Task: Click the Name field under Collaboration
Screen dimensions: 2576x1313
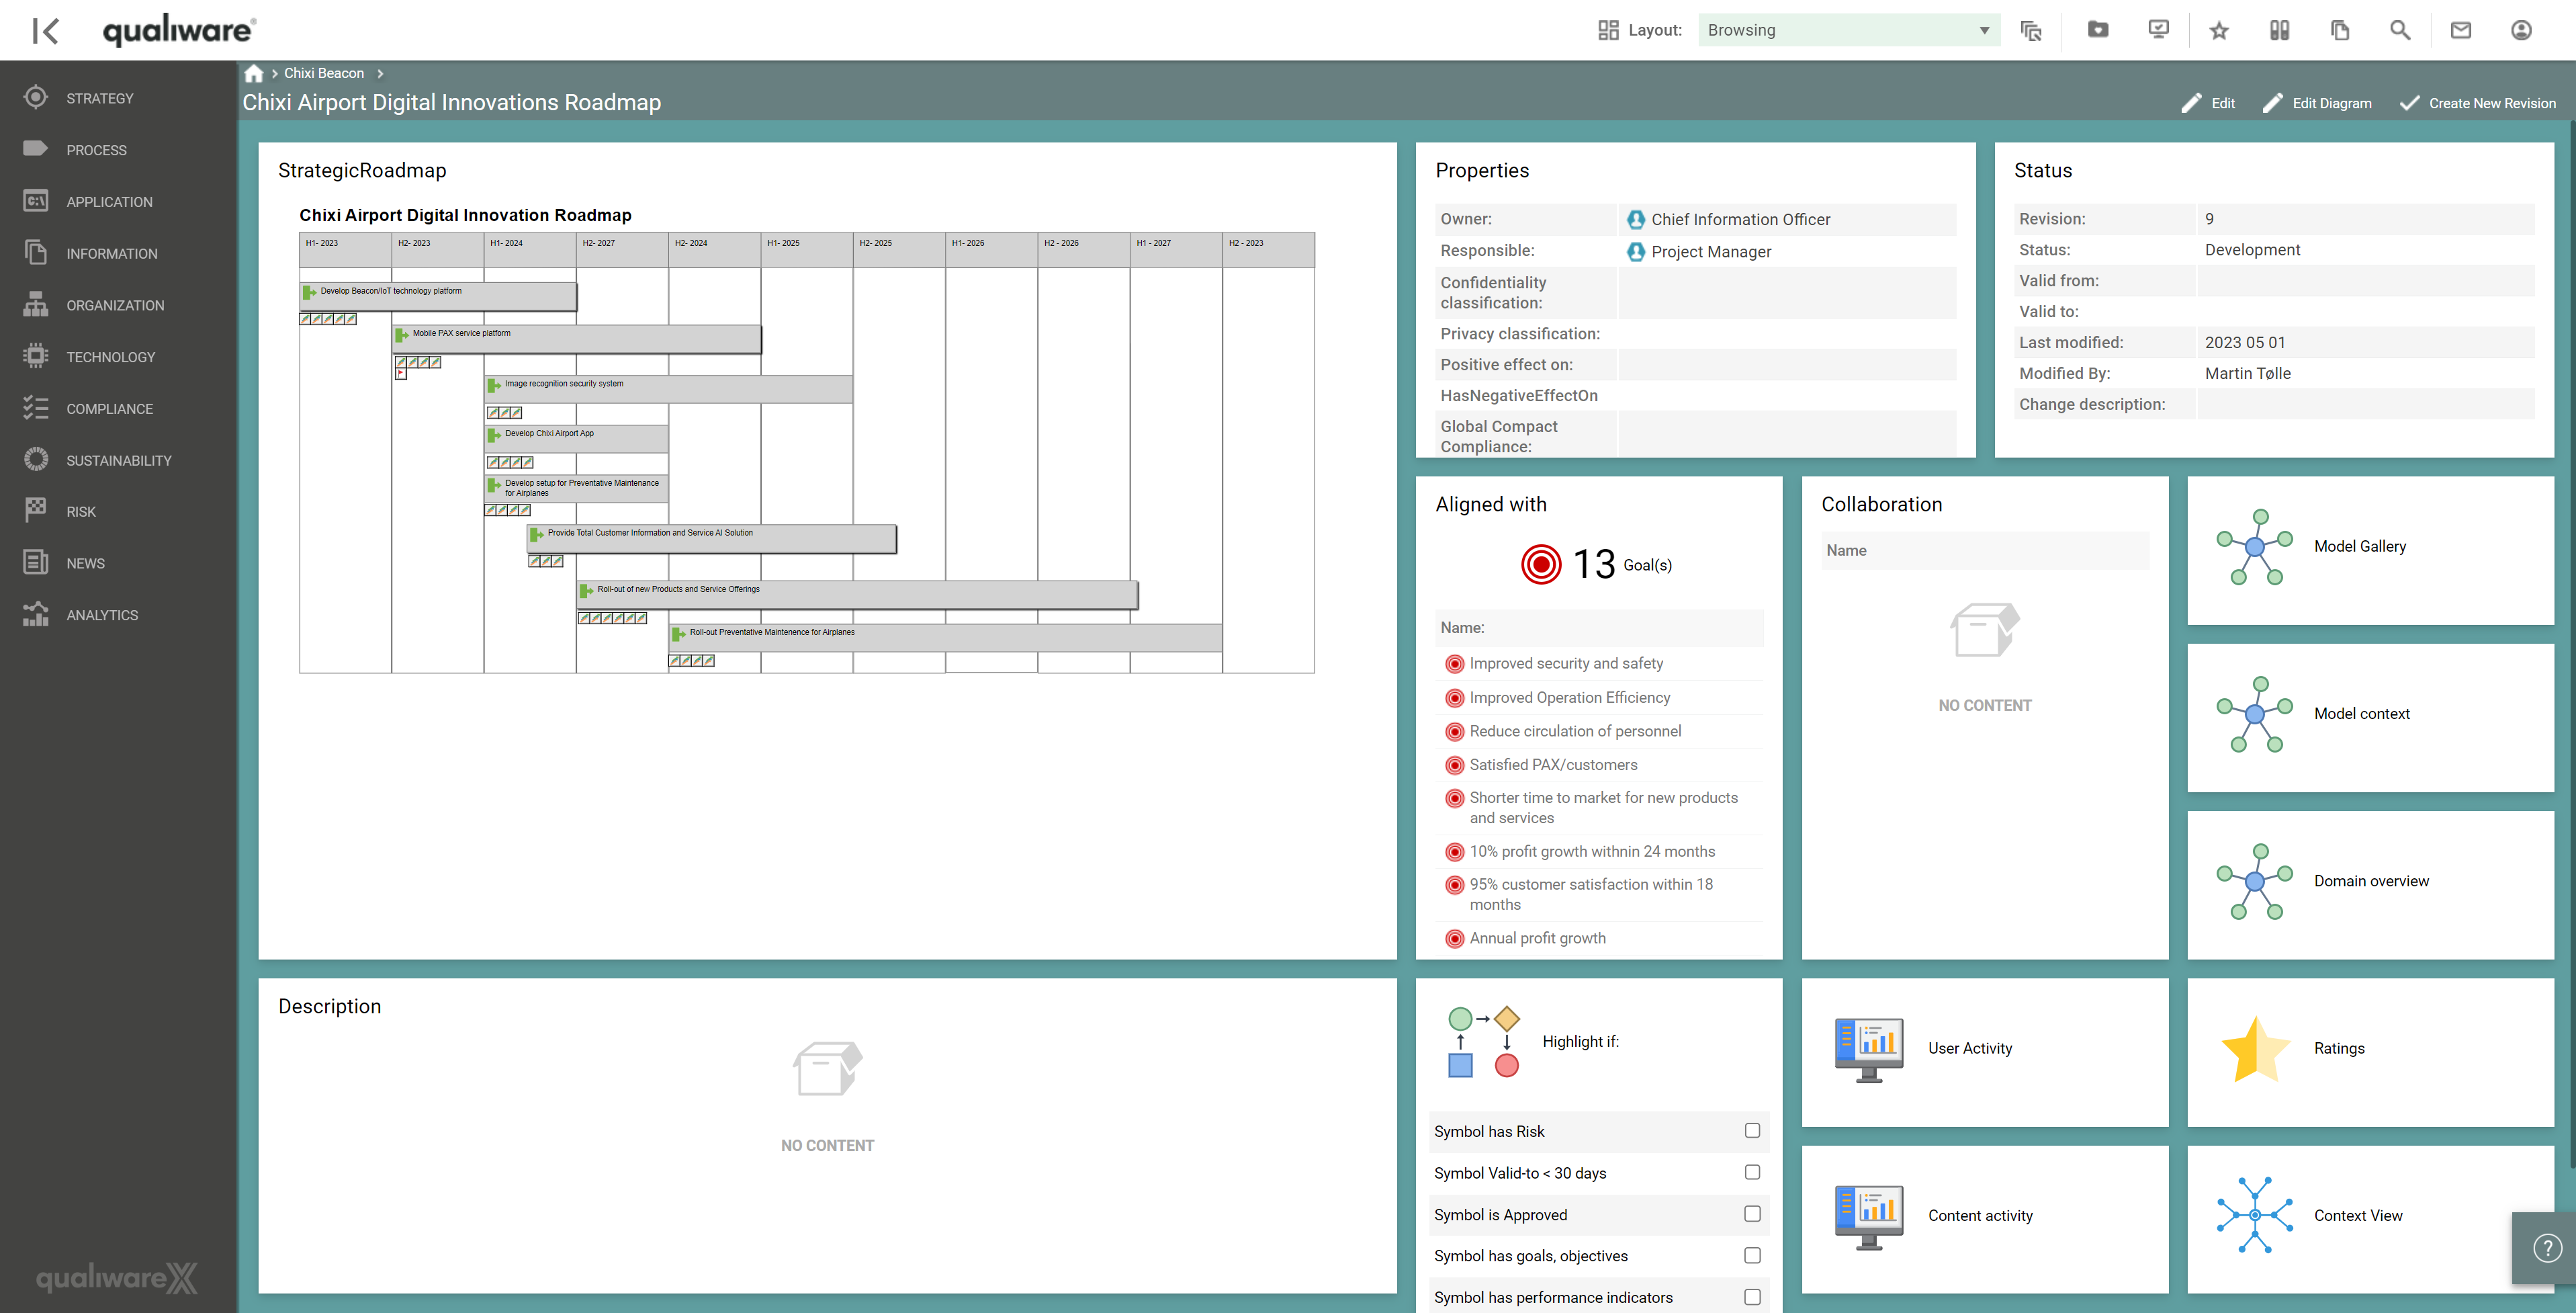Action: 1985,550
